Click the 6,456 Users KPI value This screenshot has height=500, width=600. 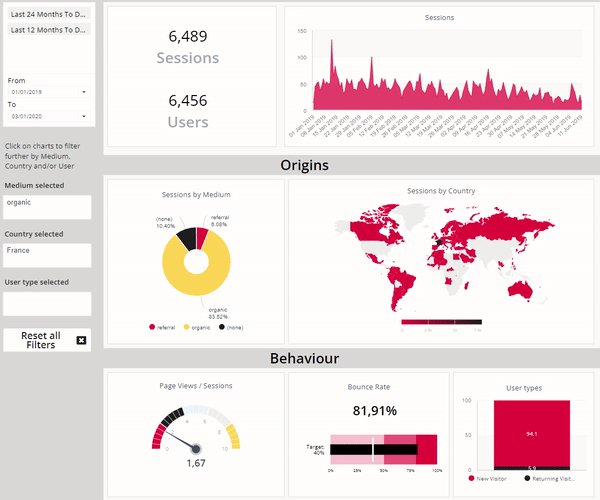pos(188,101)
